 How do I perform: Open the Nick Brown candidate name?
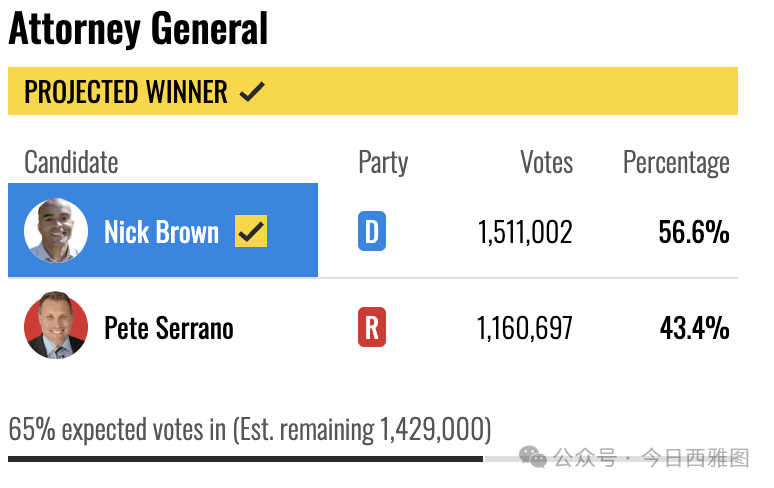(x=161, y=232)
